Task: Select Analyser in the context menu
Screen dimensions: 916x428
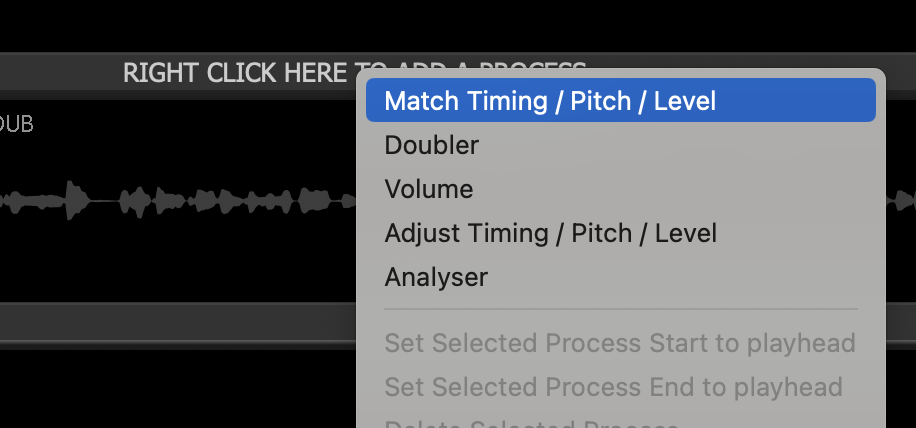Action: [436, 277]
